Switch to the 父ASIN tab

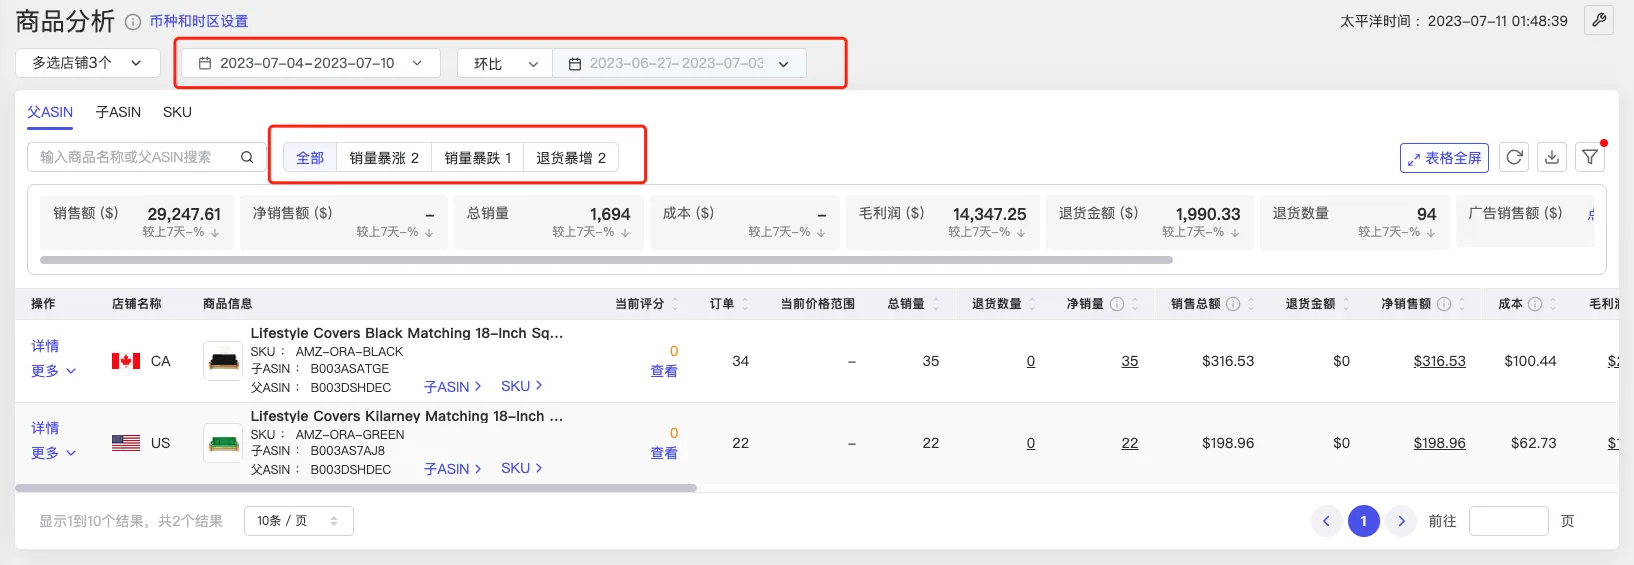click(x=50, y=112)
